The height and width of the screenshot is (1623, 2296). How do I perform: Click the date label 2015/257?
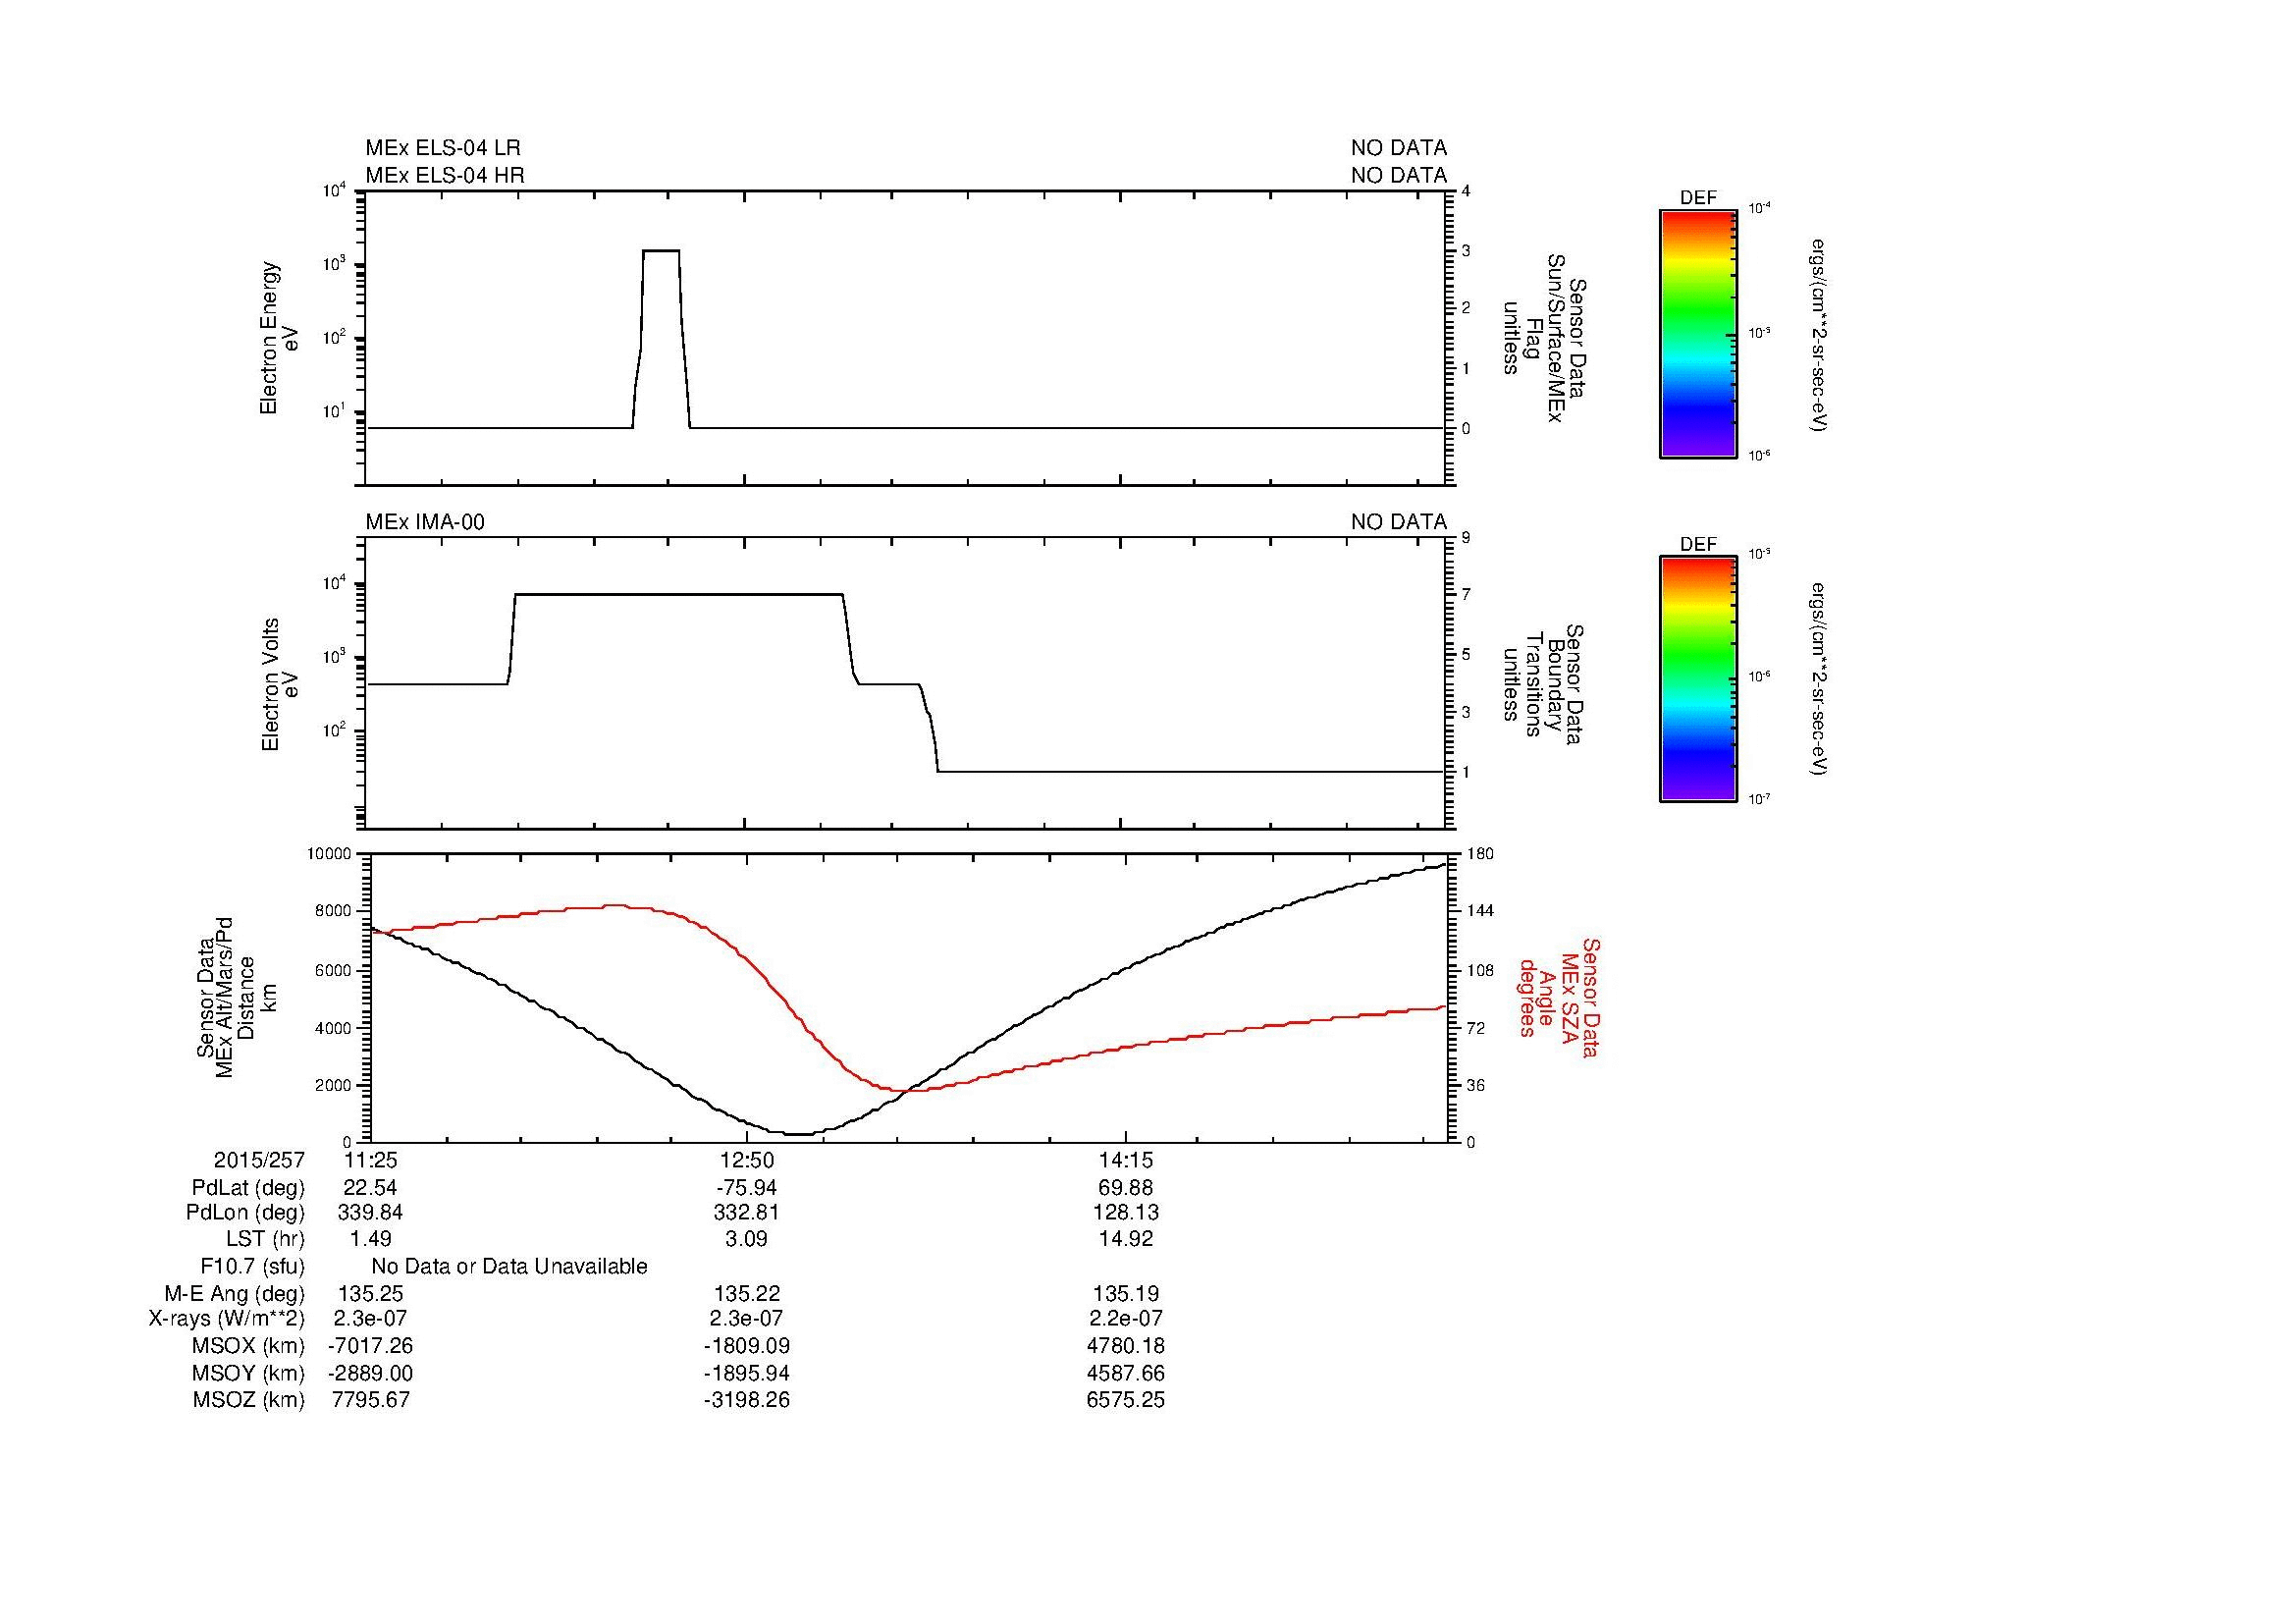pos(259,1160)
